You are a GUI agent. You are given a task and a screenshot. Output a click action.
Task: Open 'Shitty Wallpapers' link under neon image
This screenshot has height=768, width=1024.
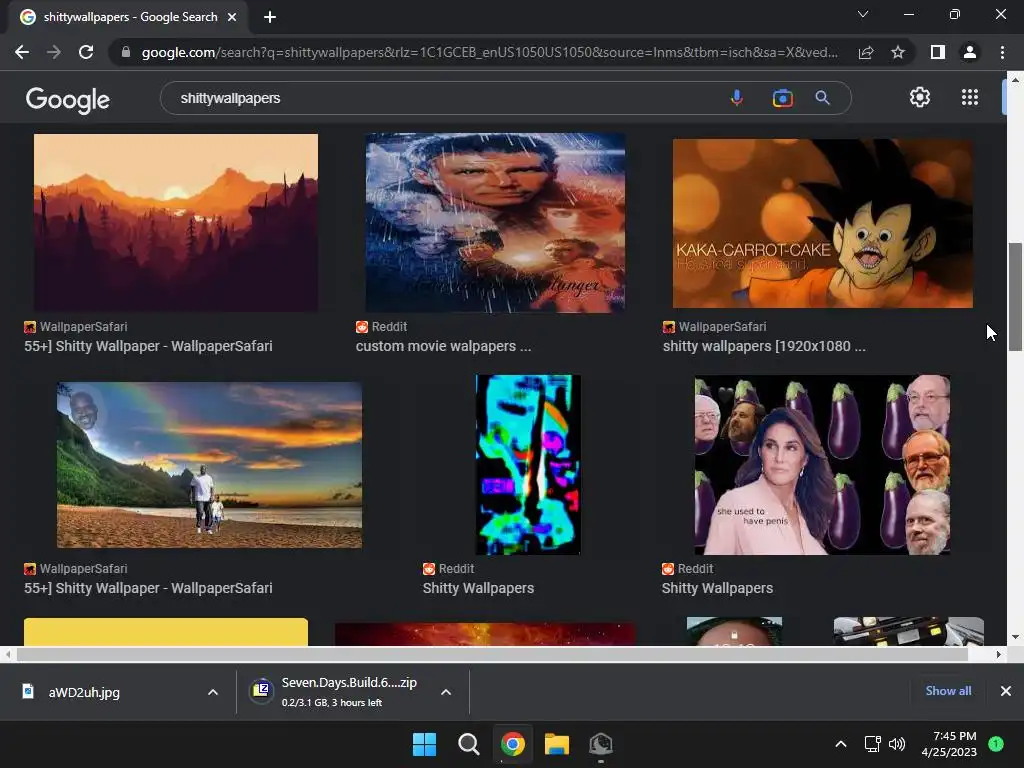coord(478,588)
